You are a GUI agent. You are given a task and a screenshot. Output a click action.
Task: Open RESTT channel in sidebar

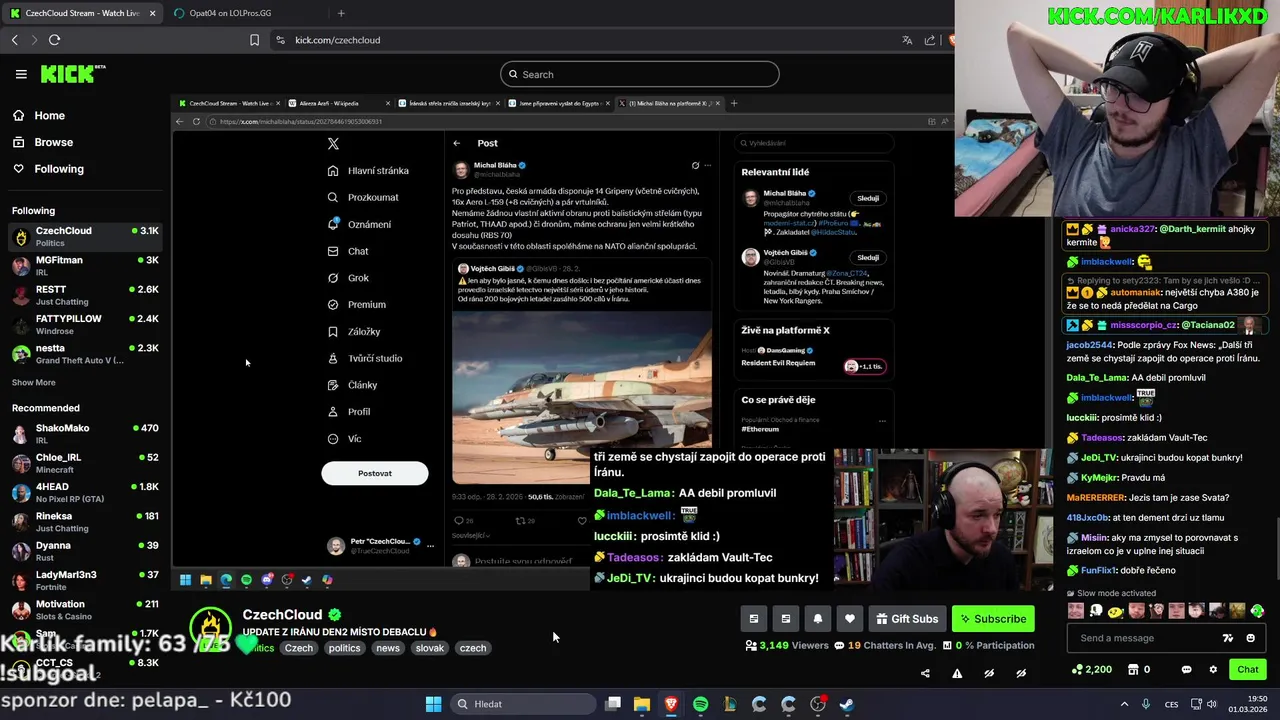85,295
